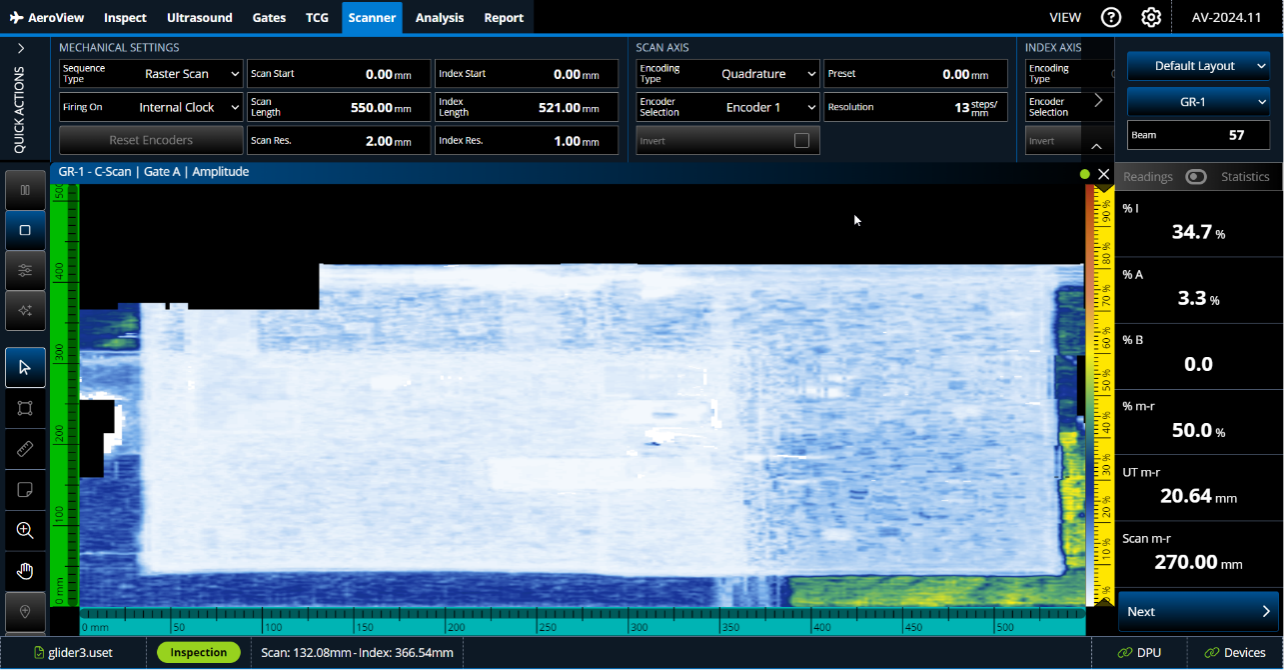Click the Devices status link

click(1235, 653)
